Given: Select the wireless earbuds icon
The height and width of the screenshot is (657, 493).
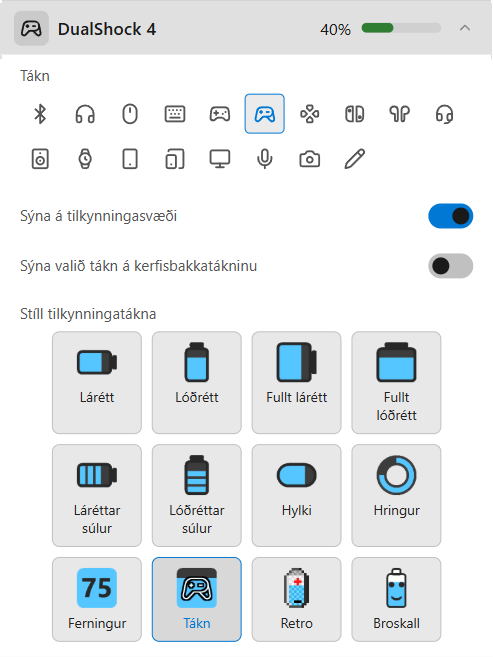Looking at the screenshot, I should tap(400, 114).
